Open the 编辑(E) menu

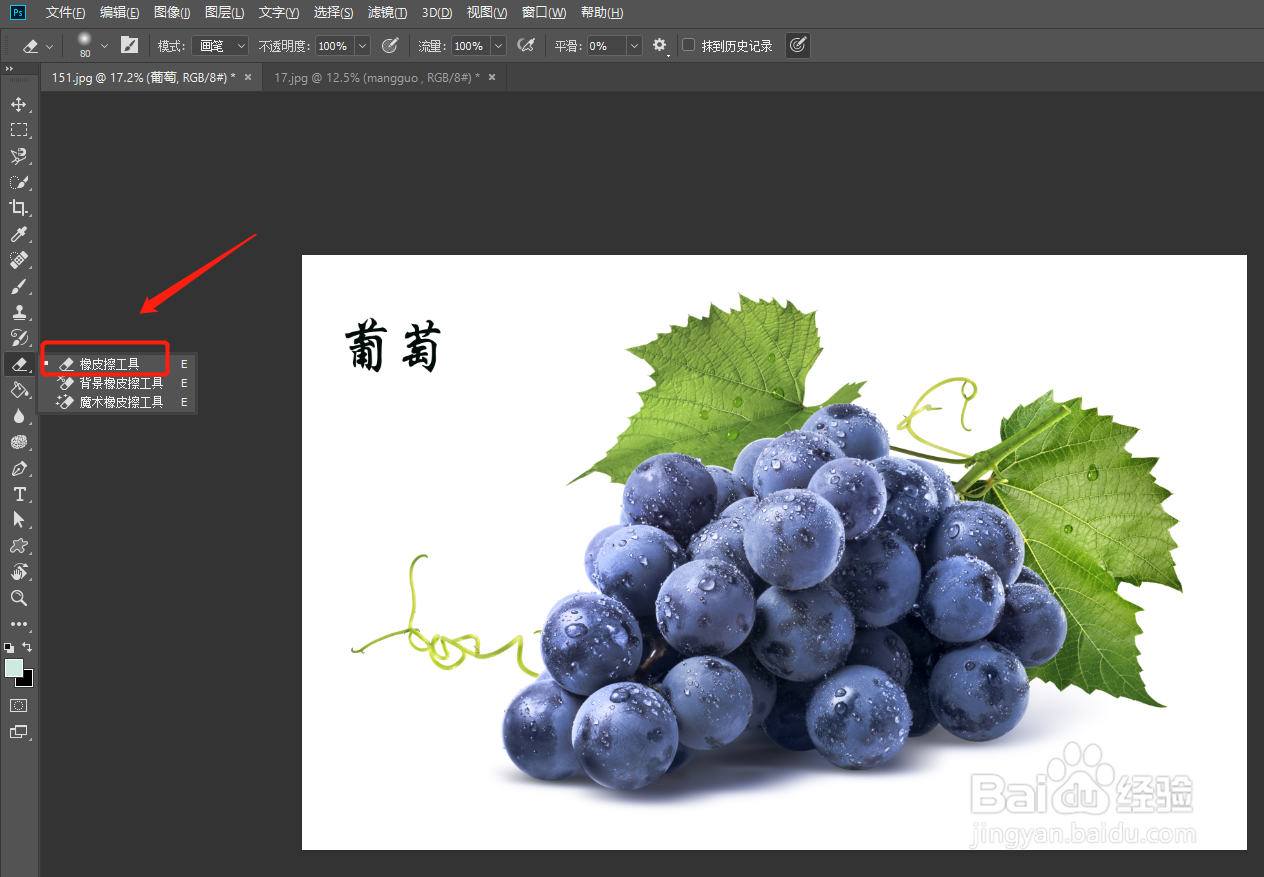click(119, 13)
